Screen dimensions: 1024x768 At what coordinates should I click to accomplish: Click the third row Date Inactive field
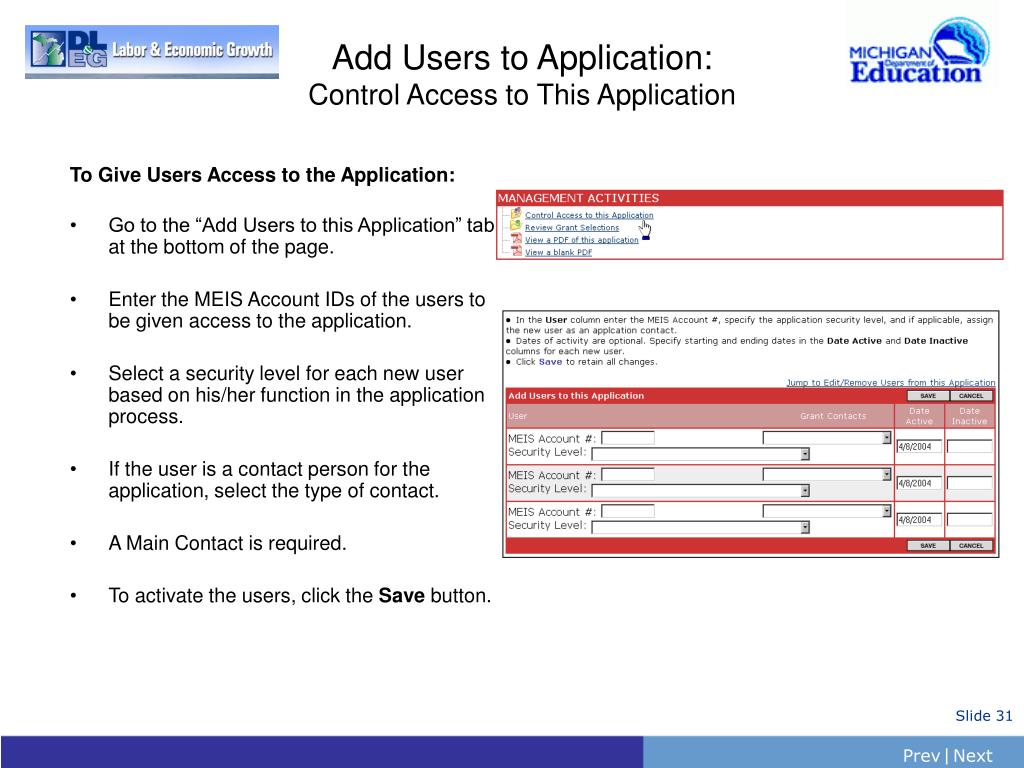click(969, 520)
